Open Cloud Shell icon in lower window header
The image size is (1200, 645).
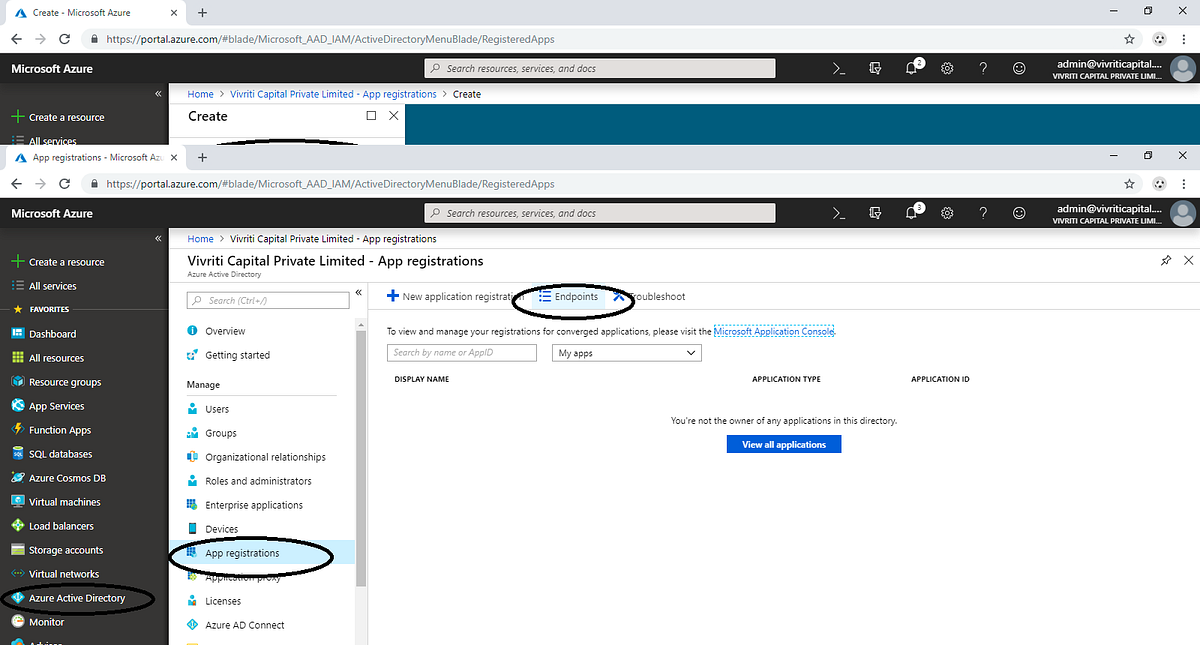pyautogui.click(x=840, y=213)
